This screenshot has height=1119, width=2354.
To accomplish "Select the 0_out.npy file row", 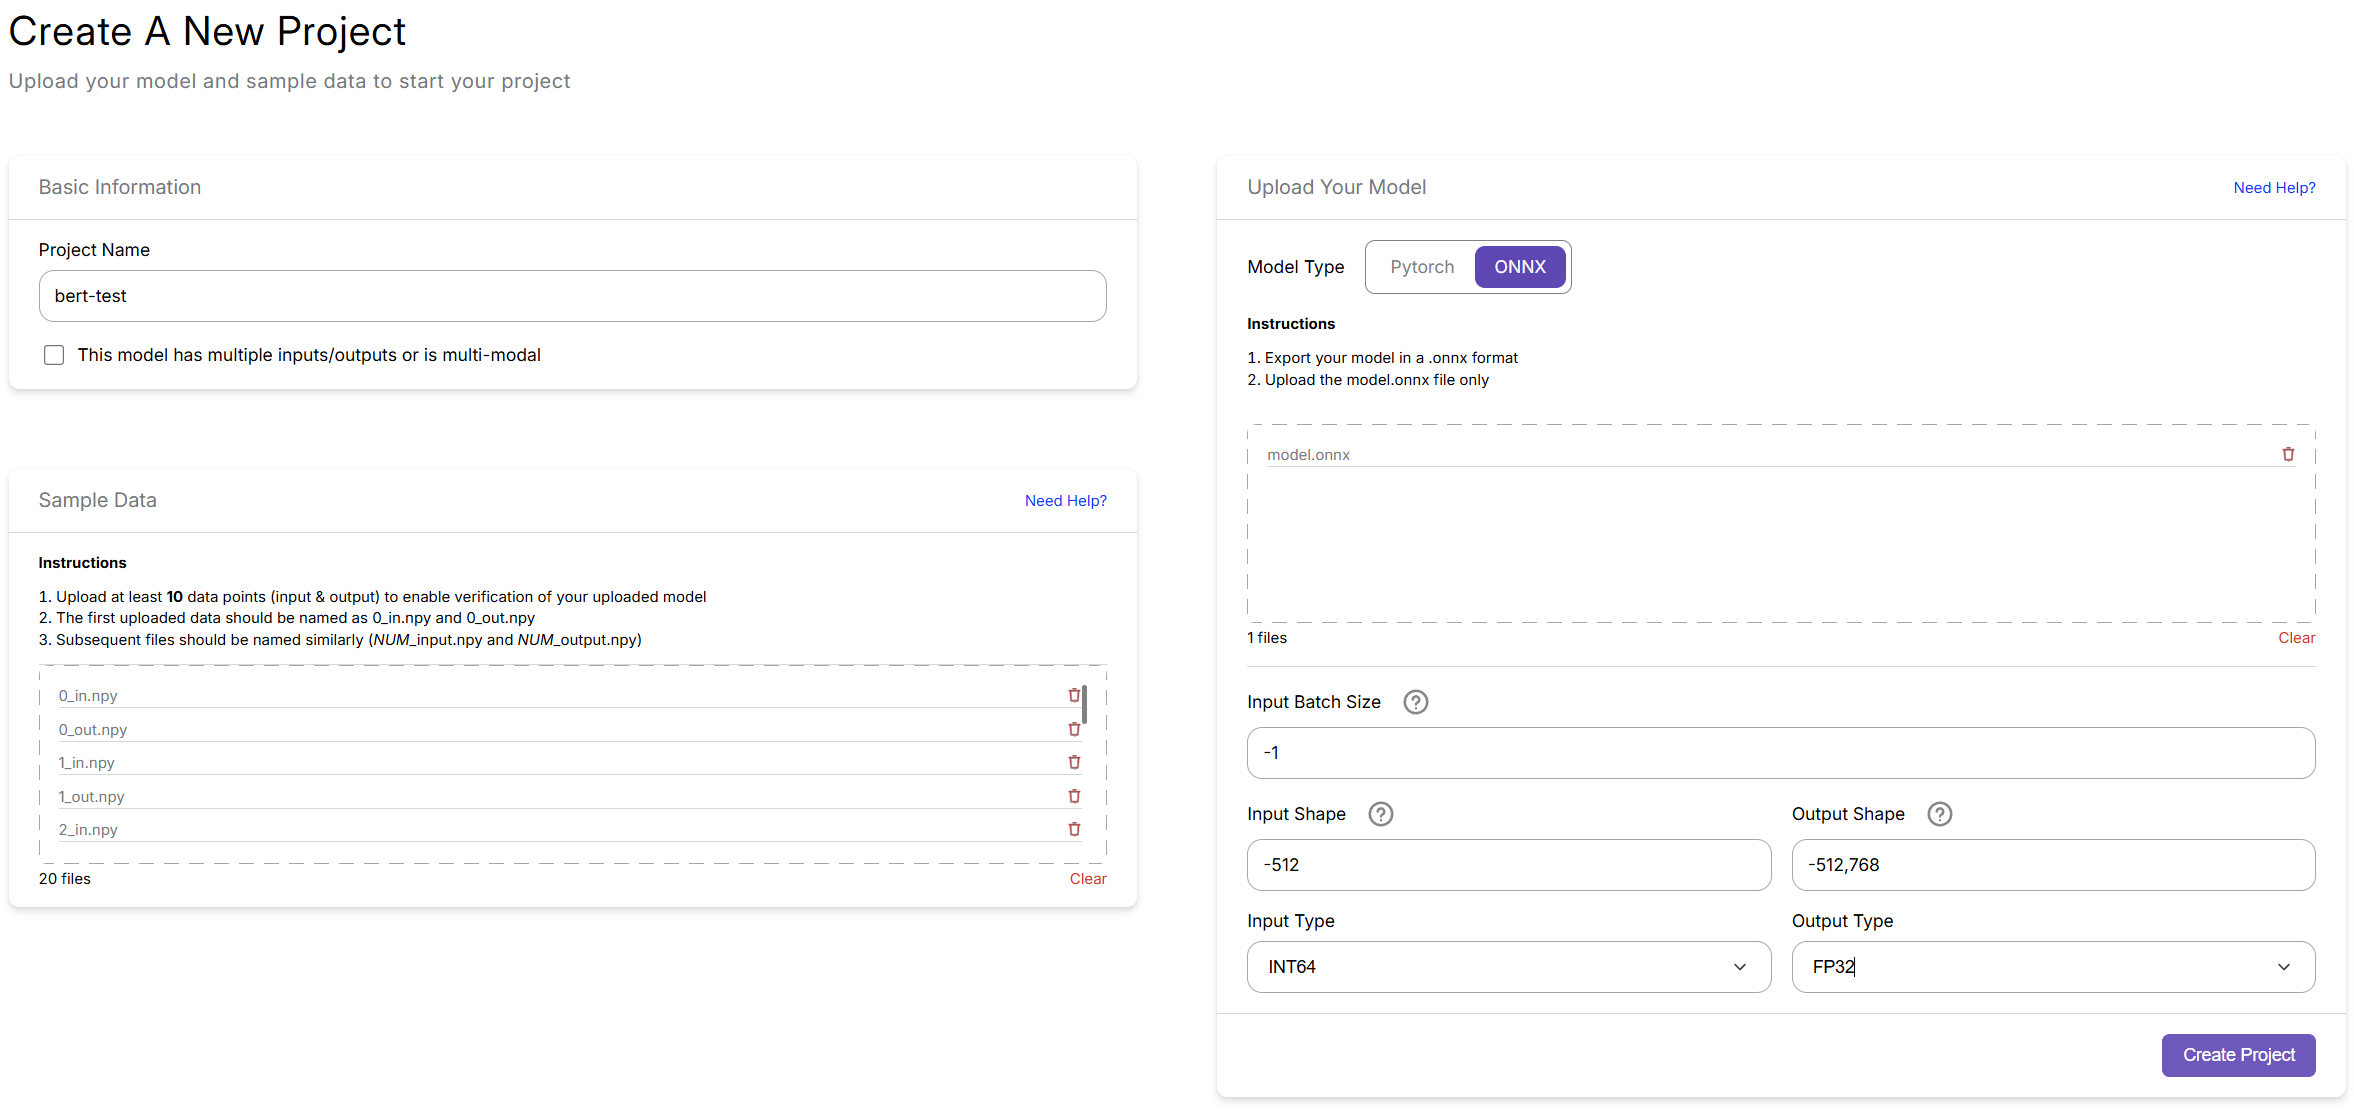I will tap(570, 729).
